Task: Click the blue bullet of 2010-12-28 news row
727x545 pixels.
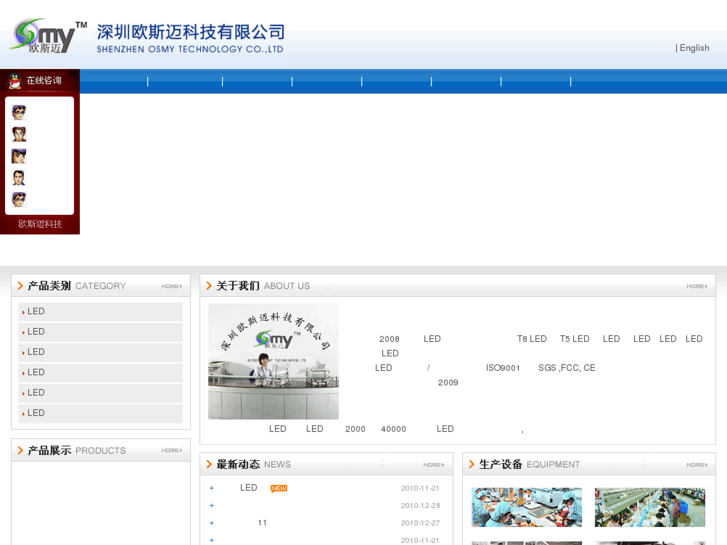Action: point(211,506)
